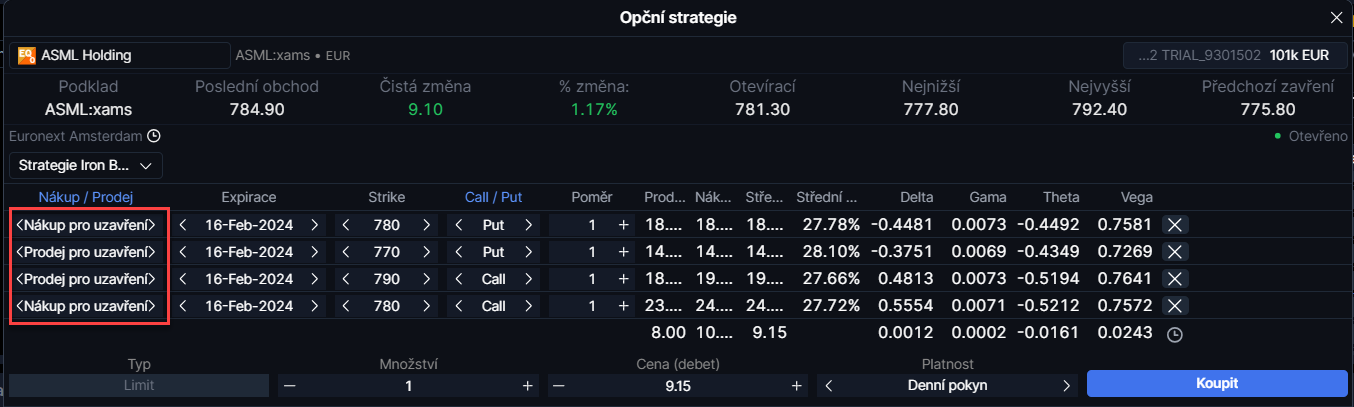This screenshot has width=1354, height=407.
Task: Click the Koupit button
Action: pyautogui.click(x=1217, y=384)
